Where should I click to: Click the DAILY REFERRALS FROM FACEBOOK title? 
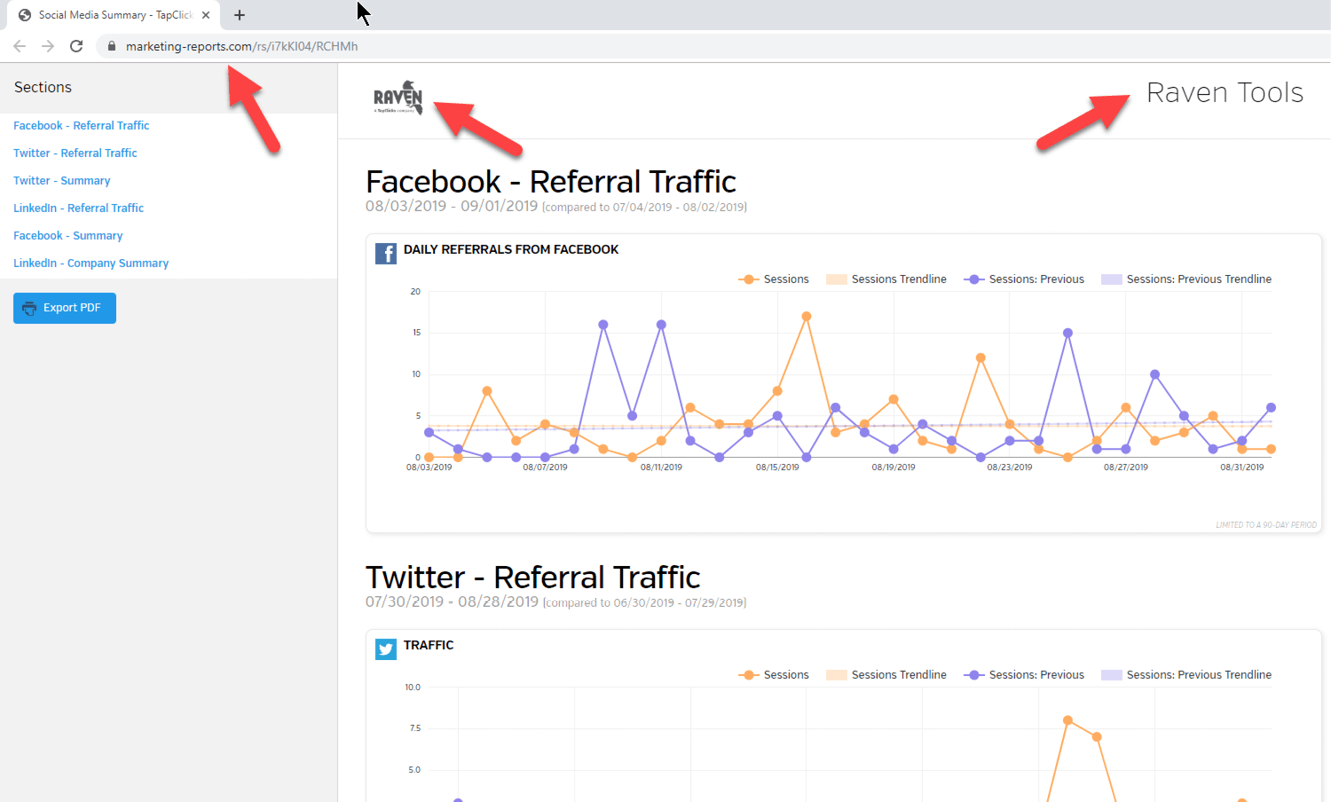[x=511, y=249]
